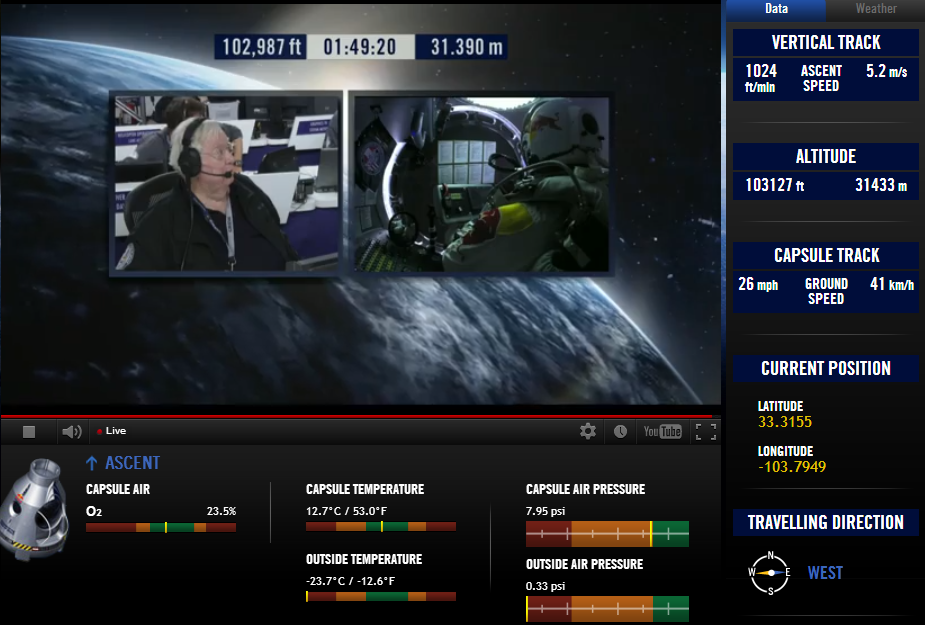Switch to the Weather tab
The height and width of the screenshot is (625, 925).
875,9
